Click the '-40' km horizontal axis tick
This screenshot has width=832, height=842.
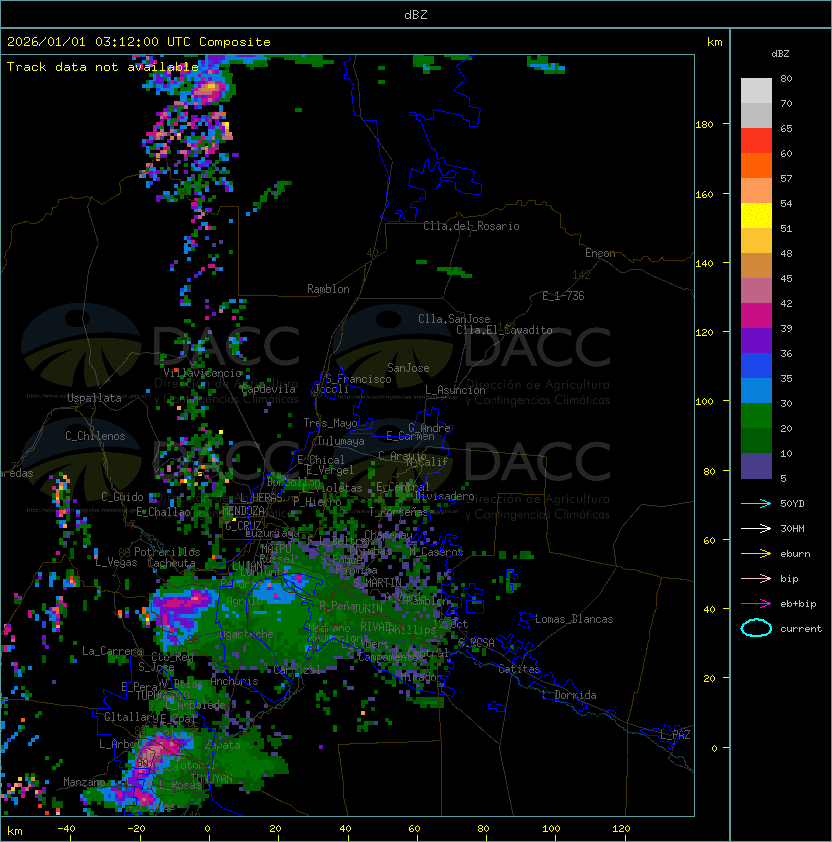pyautogui.click(x=67, y=829)
